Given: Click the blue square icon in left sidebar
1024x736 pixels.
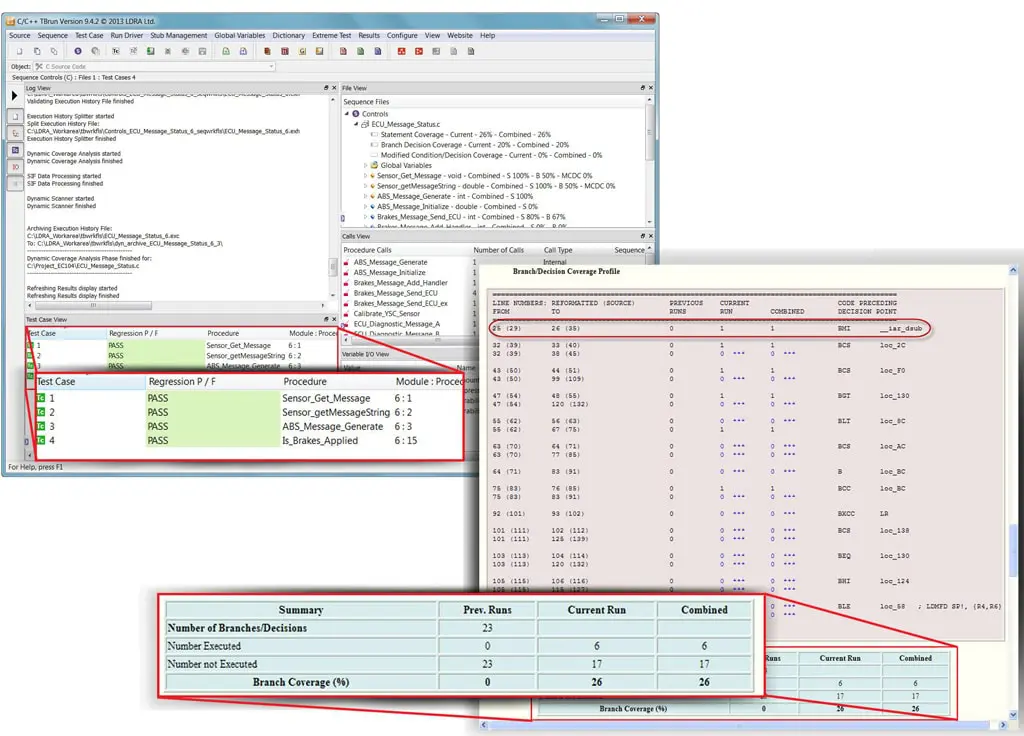Looking at the screenshot, I should click(15, 149).
